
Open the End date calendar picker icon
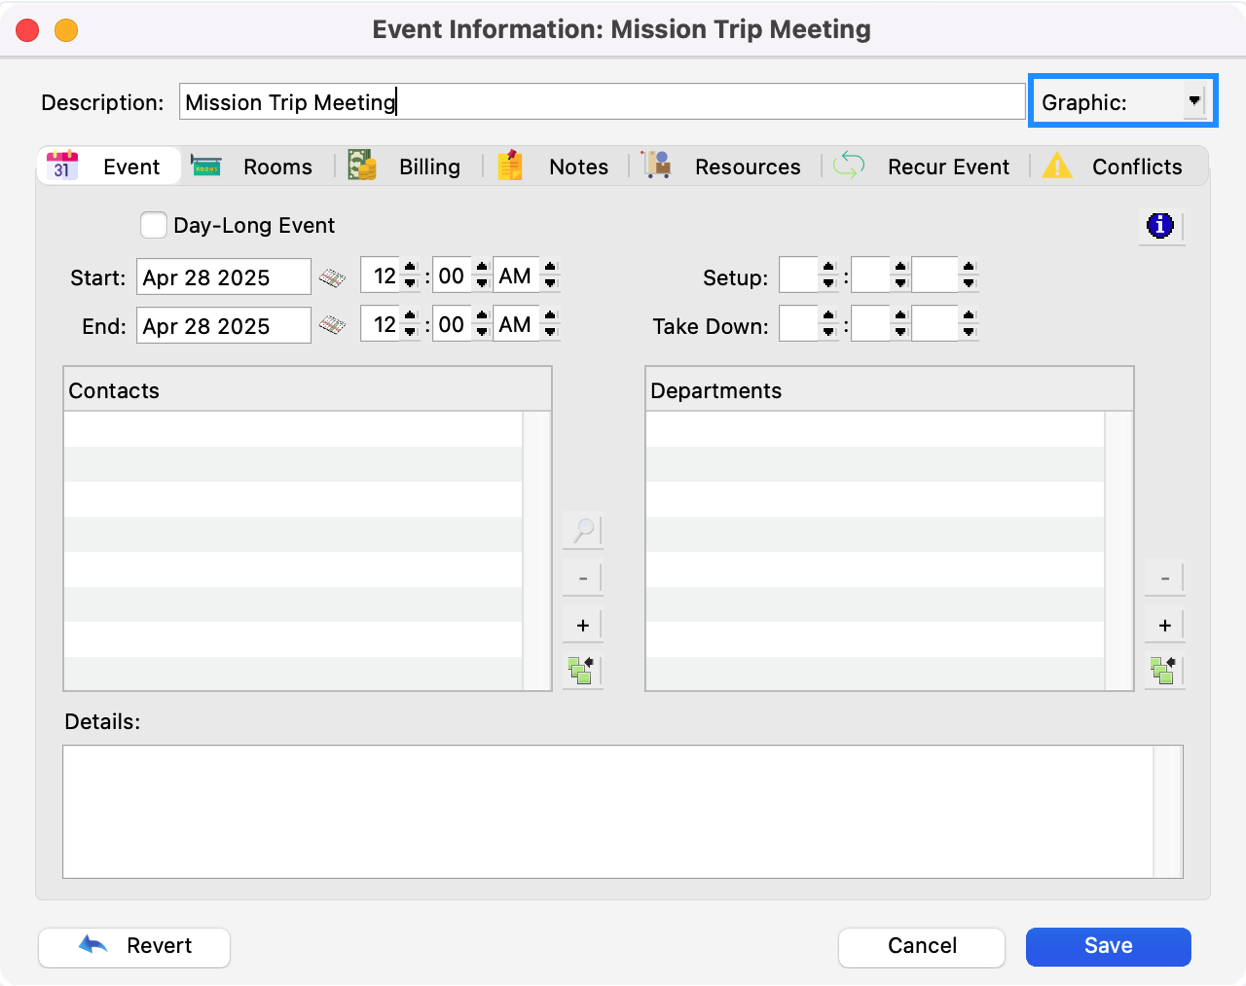[x=332, y=325]
